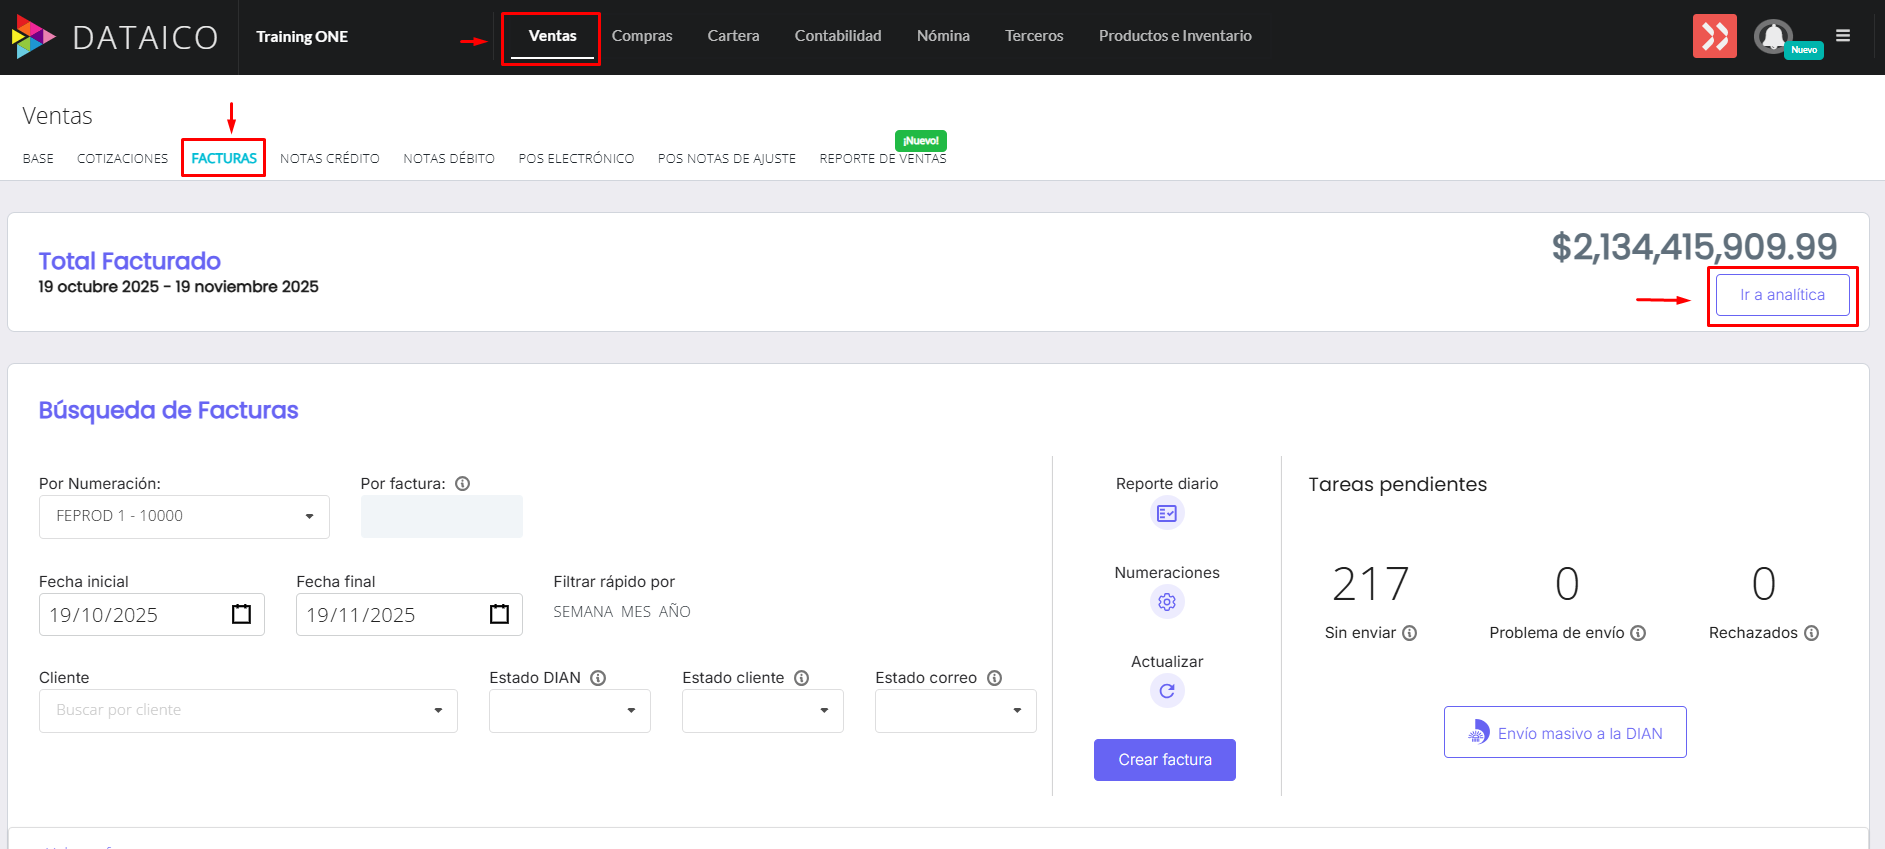1885x849 pixels.
Task: Expand the Por Numeración dropdown
Action: pos(184,516)
